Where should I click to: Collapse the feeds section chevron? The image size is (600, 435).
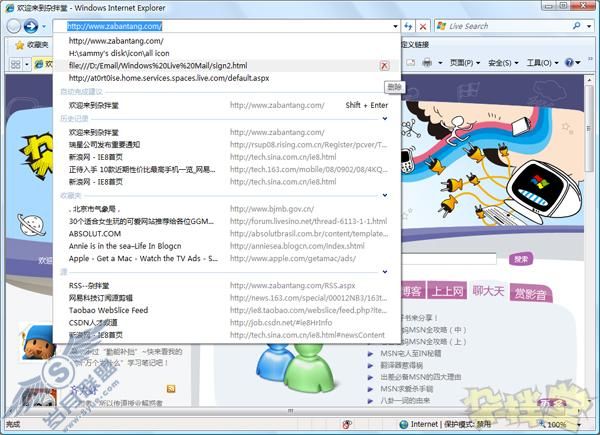385,272
